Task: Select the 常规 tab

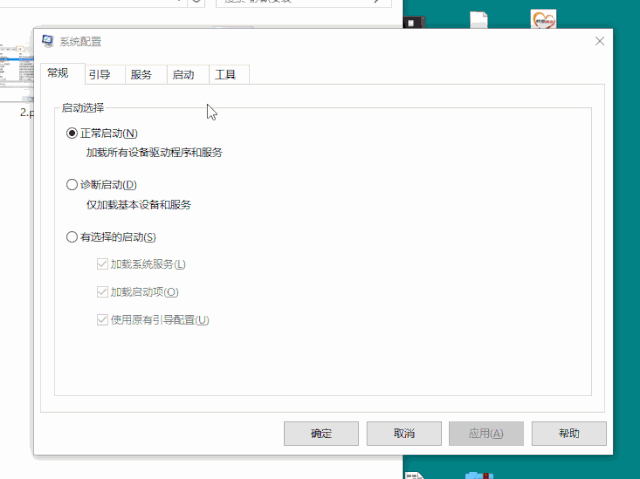Action: (63, 73)
